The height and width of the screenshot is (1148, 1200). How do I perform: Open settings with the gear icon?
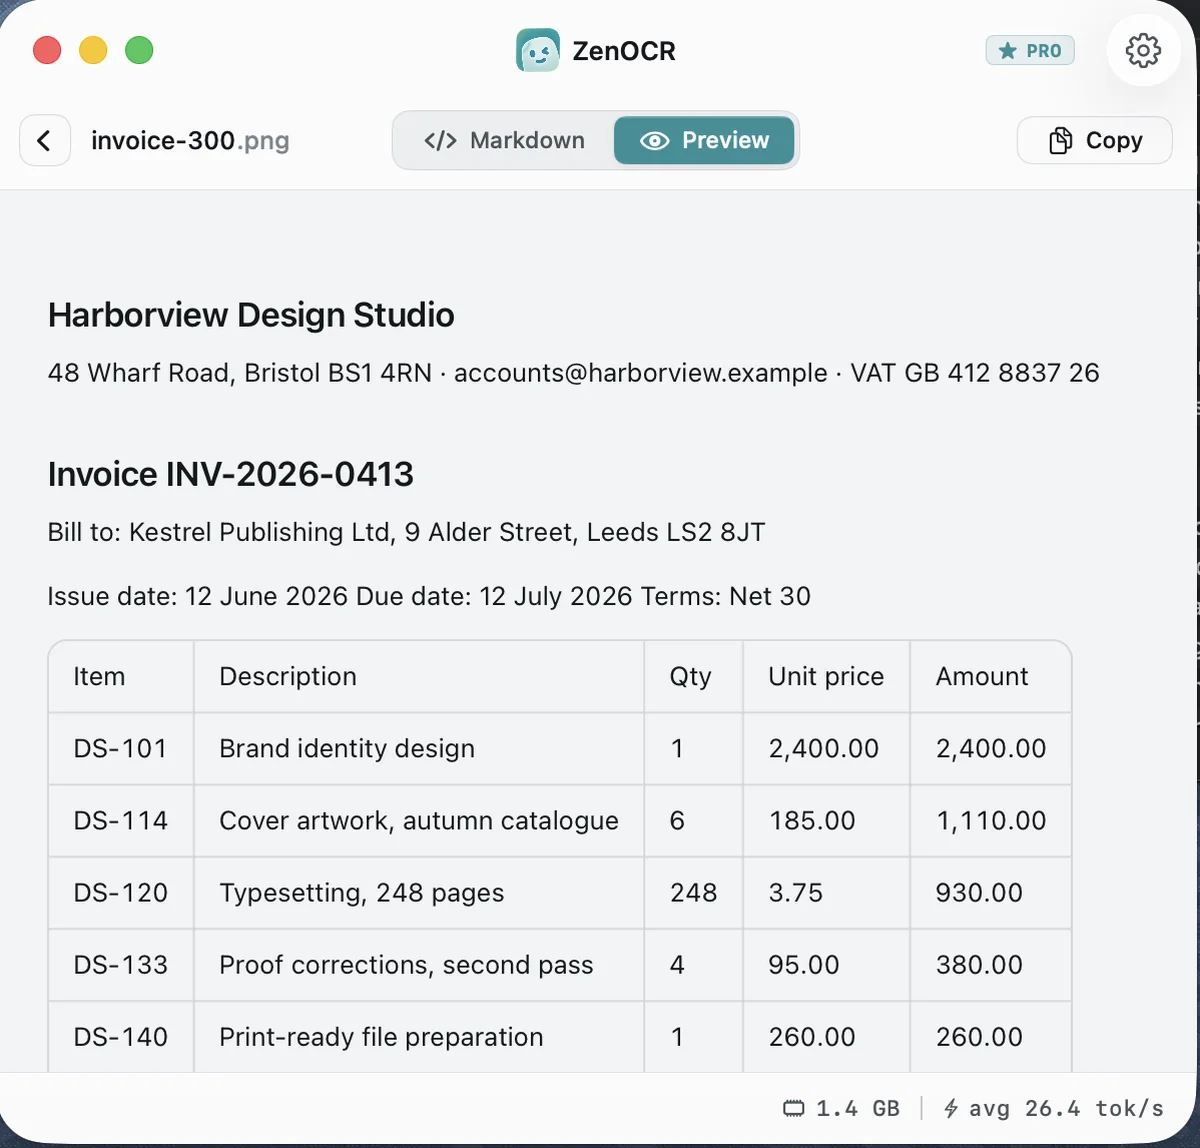pyautogui.click(x=1143, y=50)
